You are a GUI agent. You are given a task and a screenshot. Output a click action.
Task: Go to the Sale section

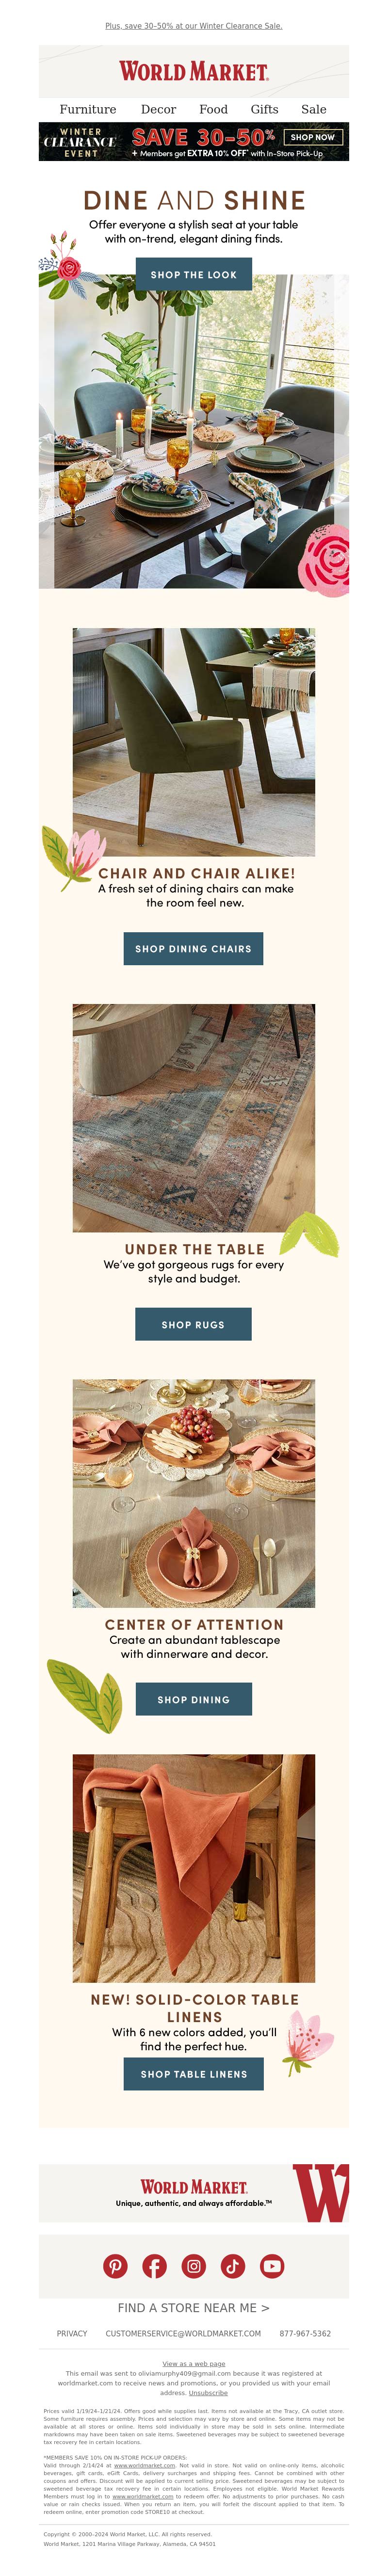click(314, 109)
